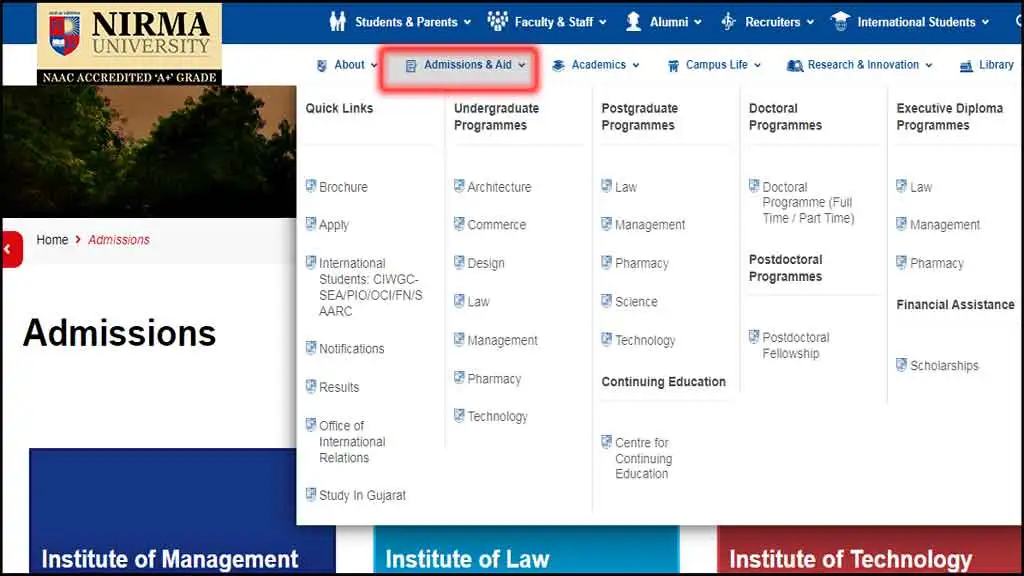The height and width of the screenshot is (576, 1024).
Task: Open the Institute of Technology card
Action: [x=850, y=558]
